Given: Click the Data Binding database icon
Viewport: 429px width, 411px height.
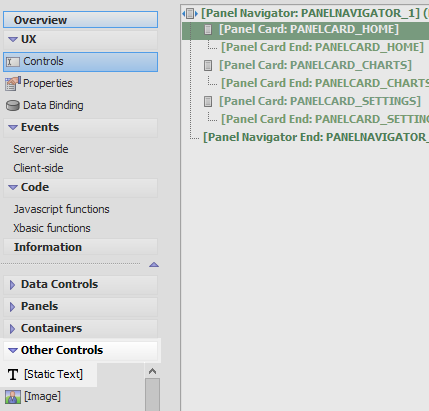Looking at the screenshot, I should pyautogui.click(x=13, y=105).
